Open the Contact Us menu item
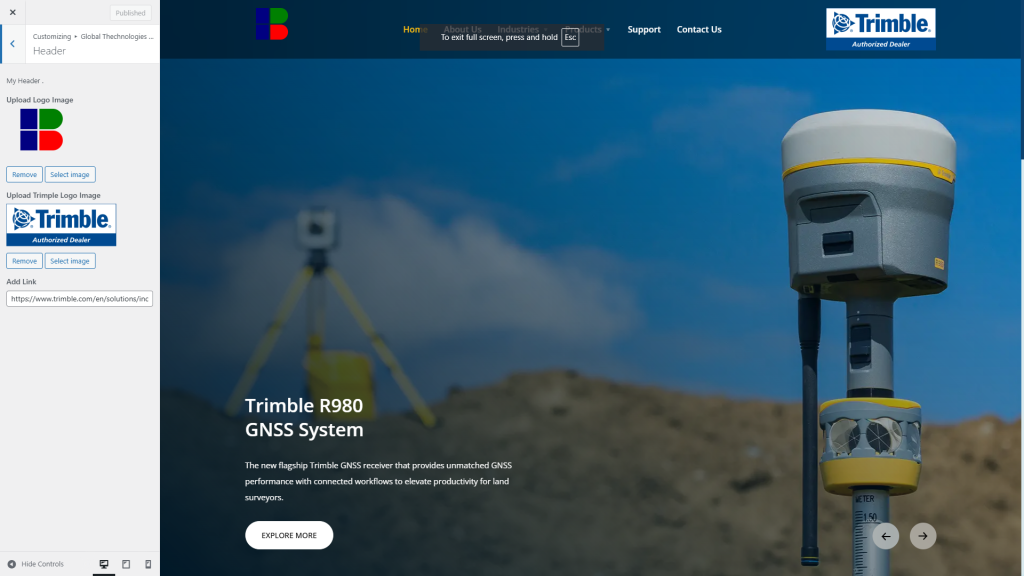 pyautogui.click(x=699, y=29)
